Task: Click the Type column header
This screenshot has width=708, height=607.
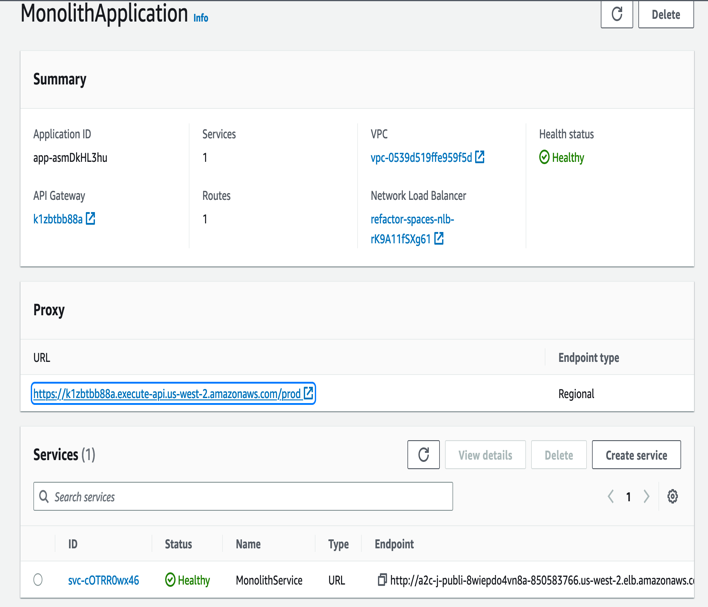Action: (338, 545)
